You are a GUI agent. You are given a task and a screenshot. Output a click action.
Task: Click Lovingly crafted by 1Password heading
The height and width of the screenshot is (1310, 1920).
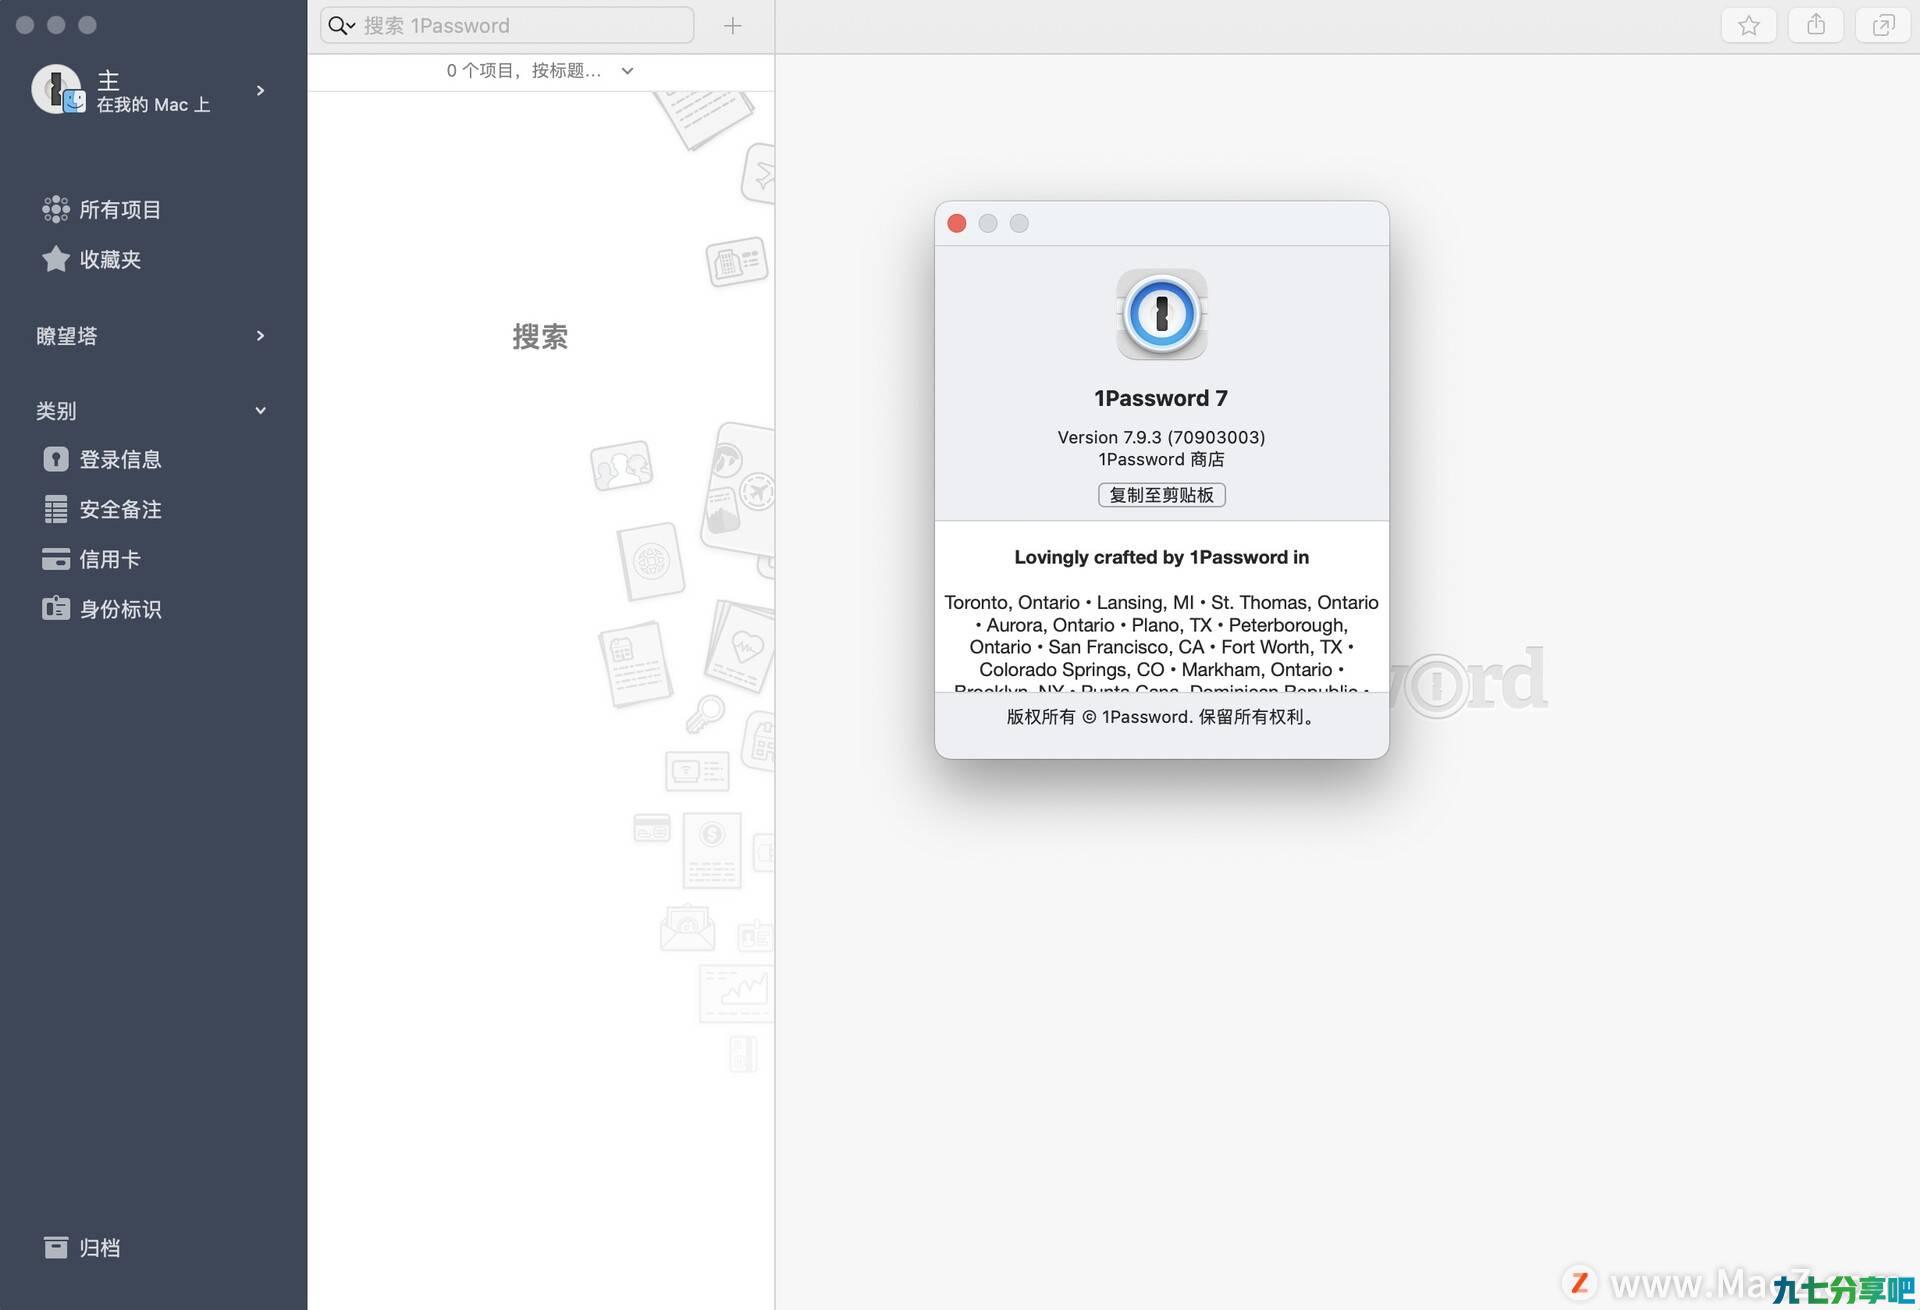click(x=1161, y=557)
